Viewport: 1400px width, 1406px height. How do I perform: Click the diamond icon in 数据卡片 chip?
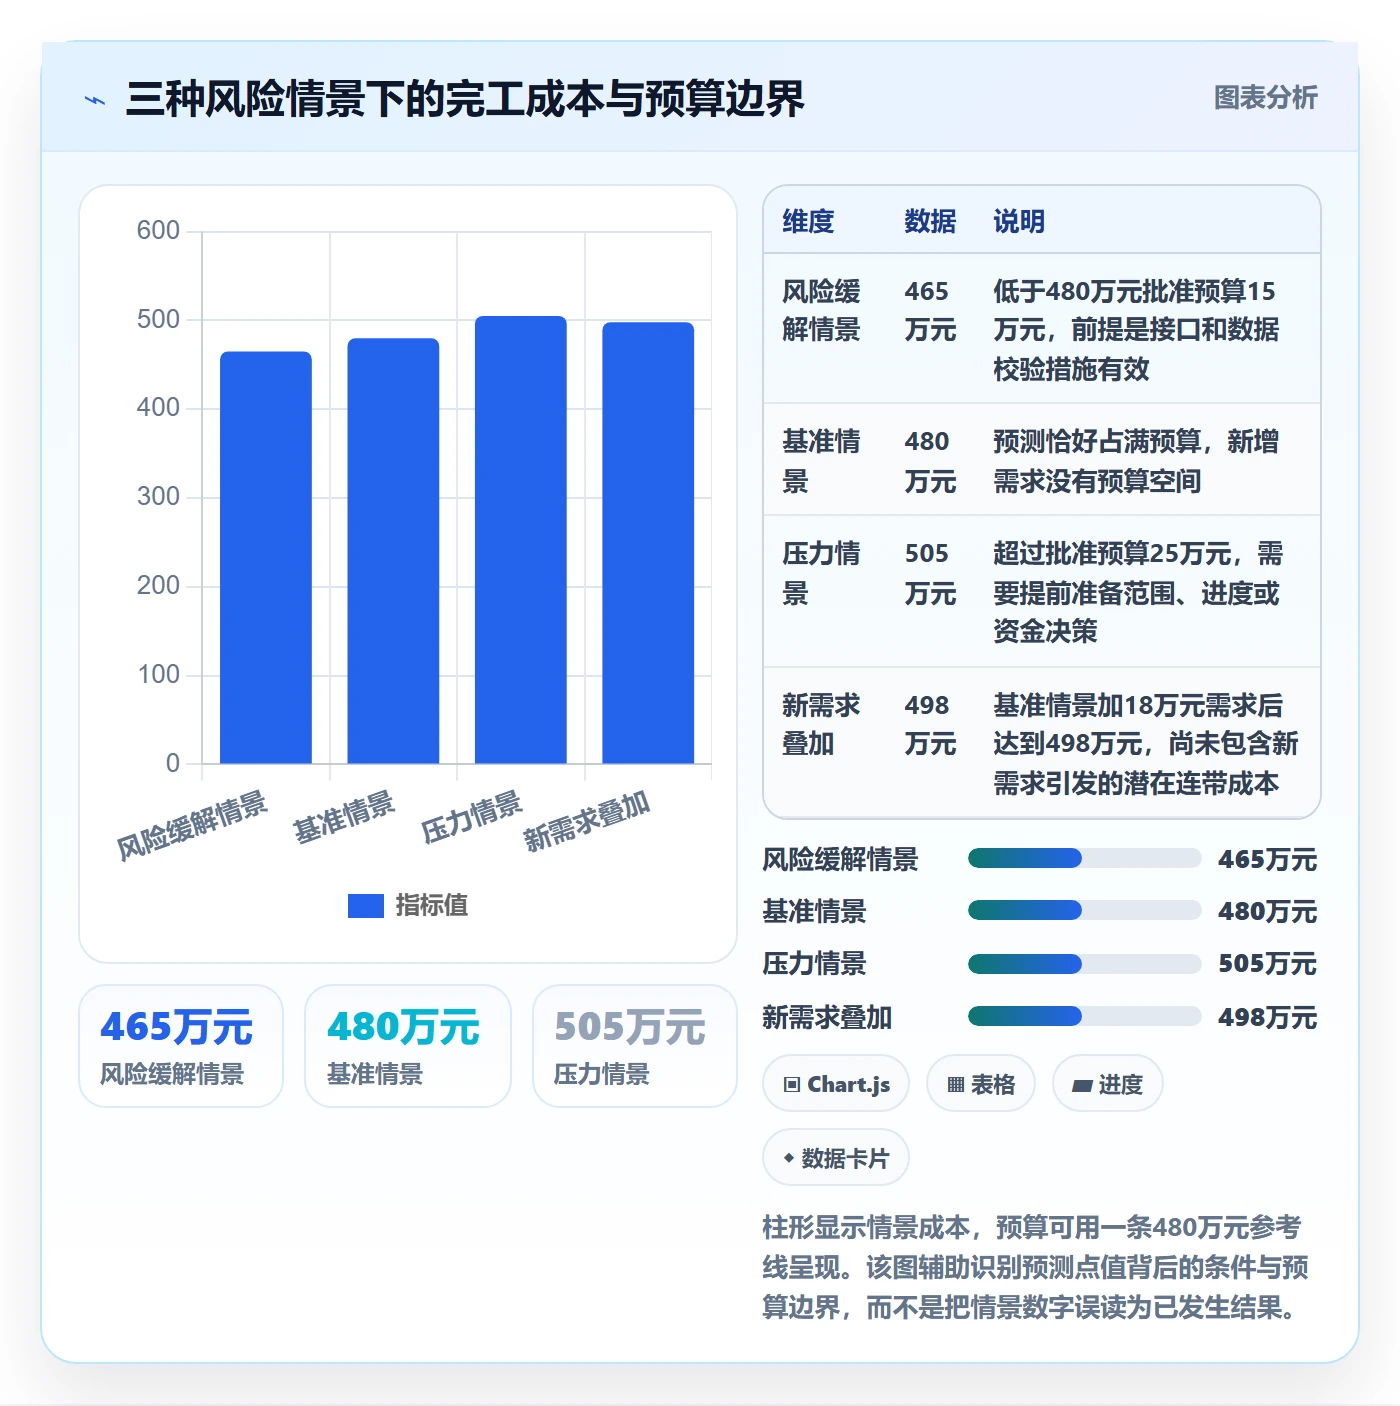(789, 1158)
